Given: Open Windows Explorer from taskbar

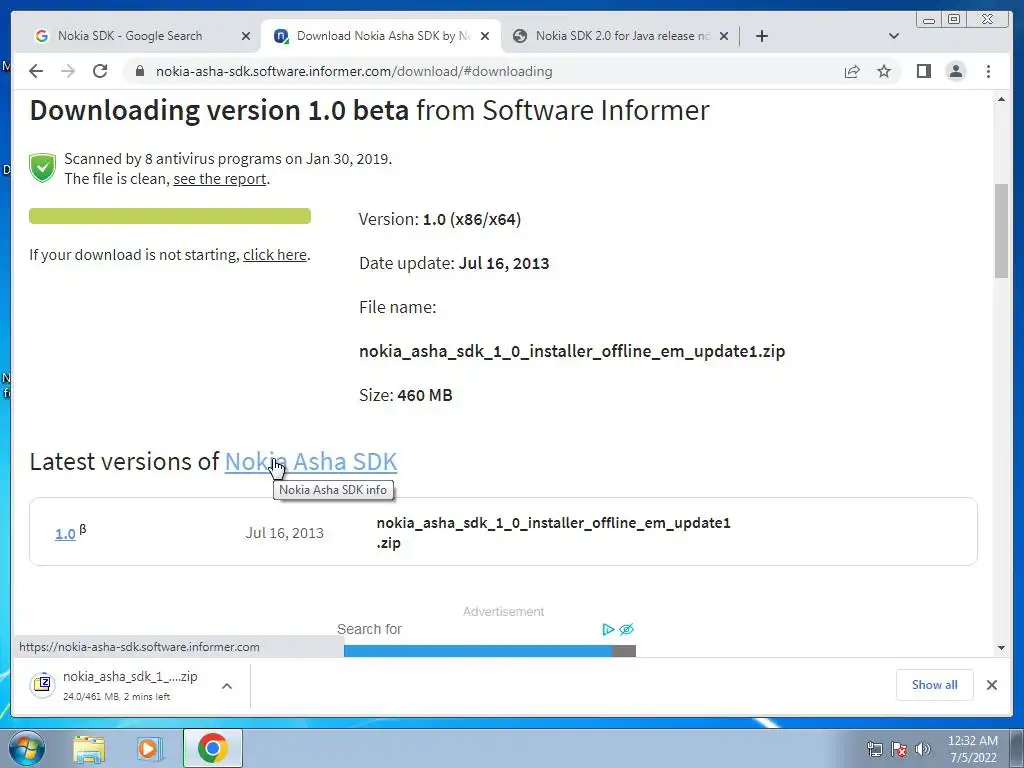Looking at the screenshot, I should [89, 749].
